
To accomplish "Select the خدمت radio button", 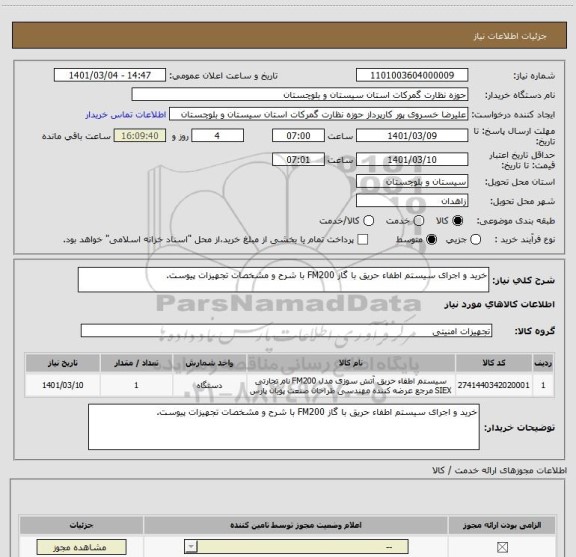I will 419,221.
